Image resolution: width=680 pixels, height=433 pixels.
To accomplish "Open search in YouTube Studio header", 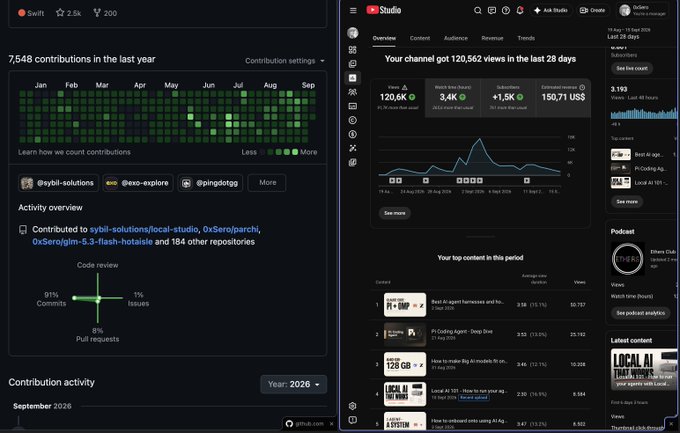I will 477,10.
